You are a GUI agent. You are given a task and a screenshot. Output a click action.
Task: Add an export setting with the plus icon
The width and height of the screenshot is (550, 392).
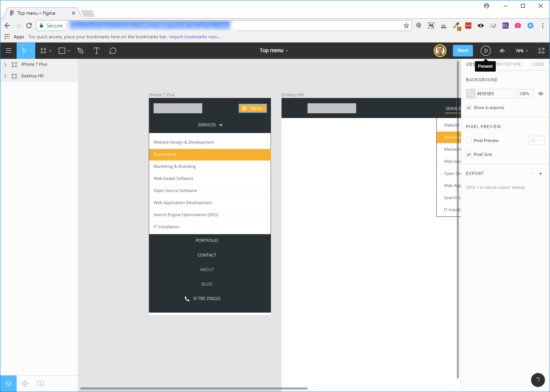coord(540,174)
